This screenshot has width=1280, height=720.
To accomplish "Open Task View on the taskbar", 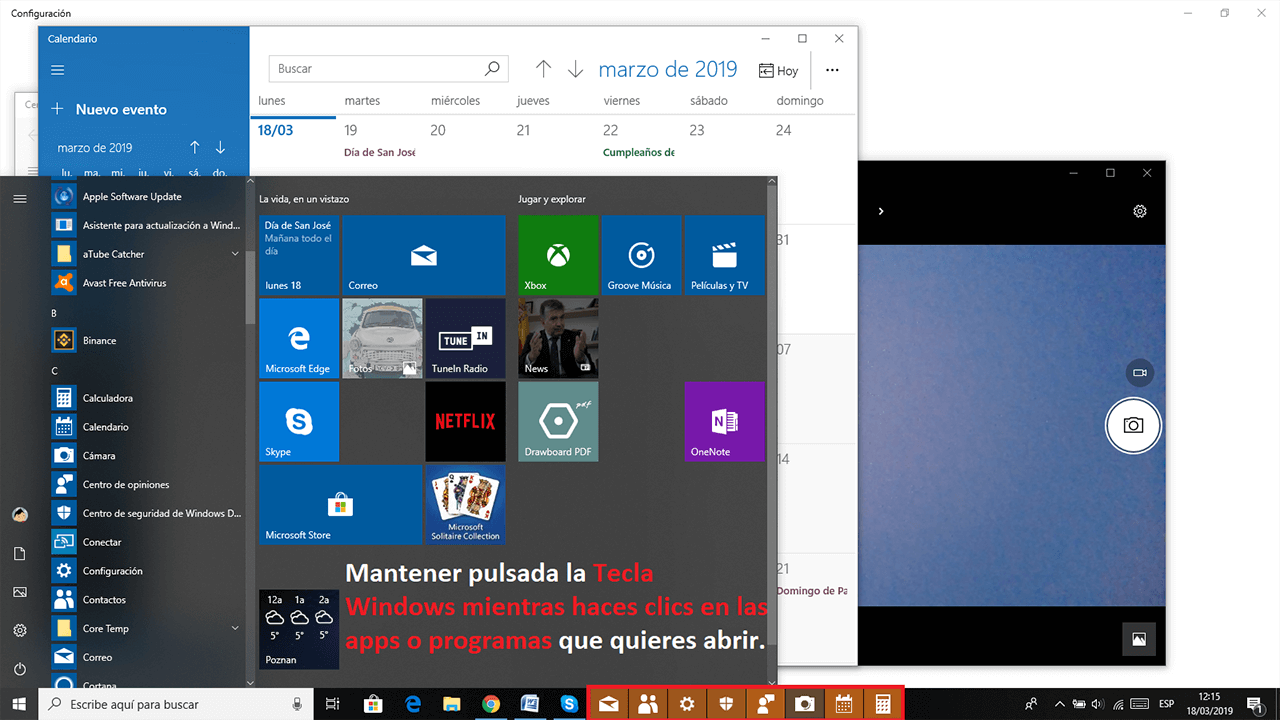I will (x=333, y=704).
